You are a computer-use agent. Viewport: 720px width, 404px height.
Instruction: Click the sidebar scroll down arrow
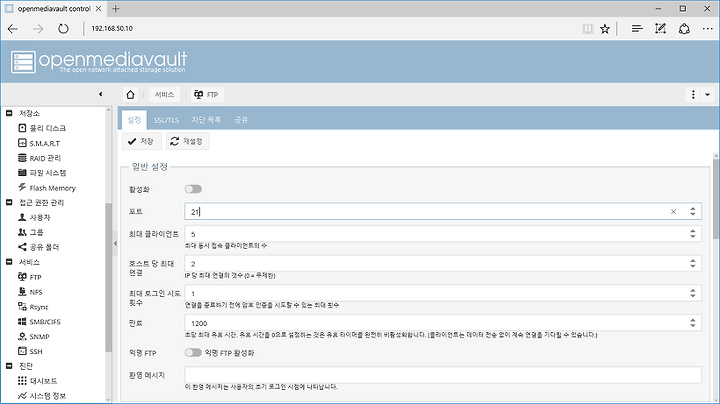point(108,399)
